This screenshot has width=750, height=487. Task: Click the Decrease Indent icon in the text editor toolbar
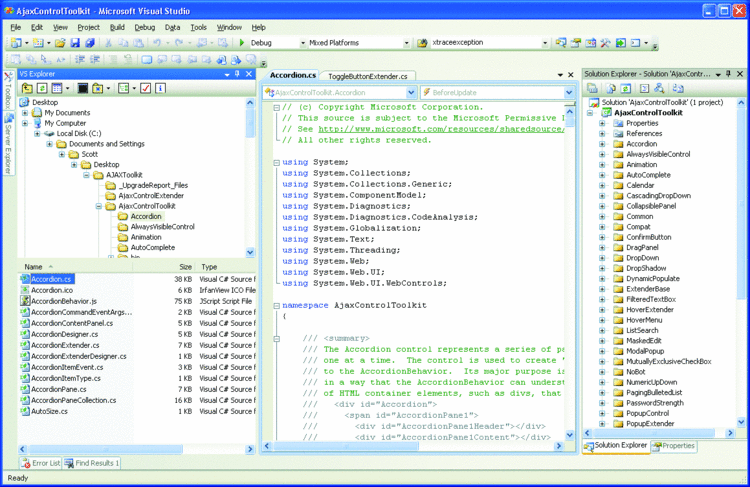click(80, 59)
